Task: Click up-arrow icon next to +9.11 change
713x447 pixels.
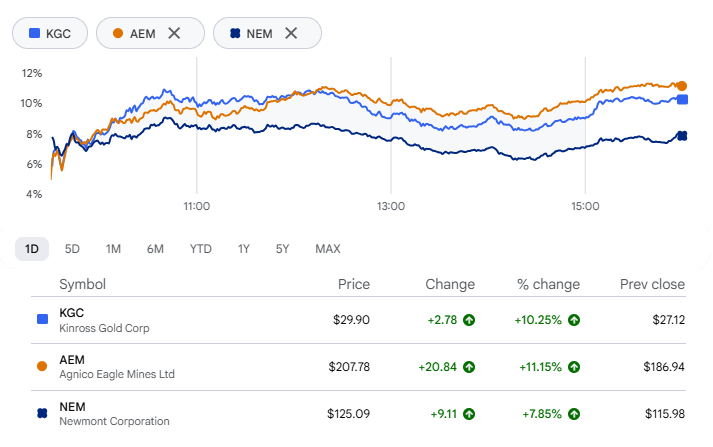Action: pyautogui.click(x=469, y=414)
